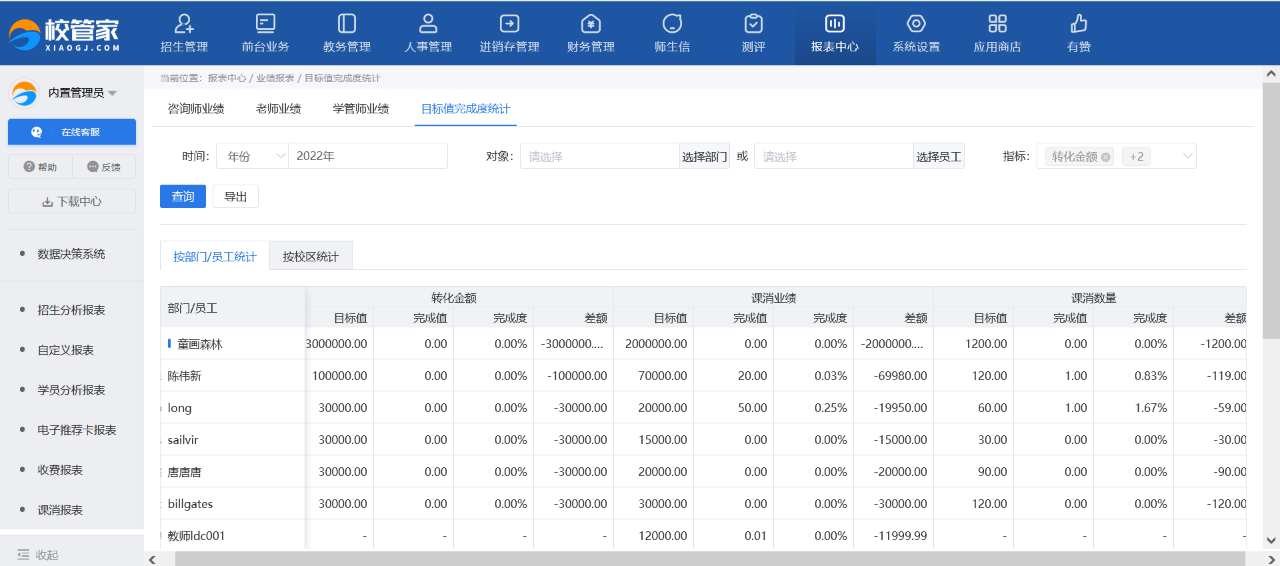
Task: Open the 师生信 messaging module
Action: (x=672, y=33)
